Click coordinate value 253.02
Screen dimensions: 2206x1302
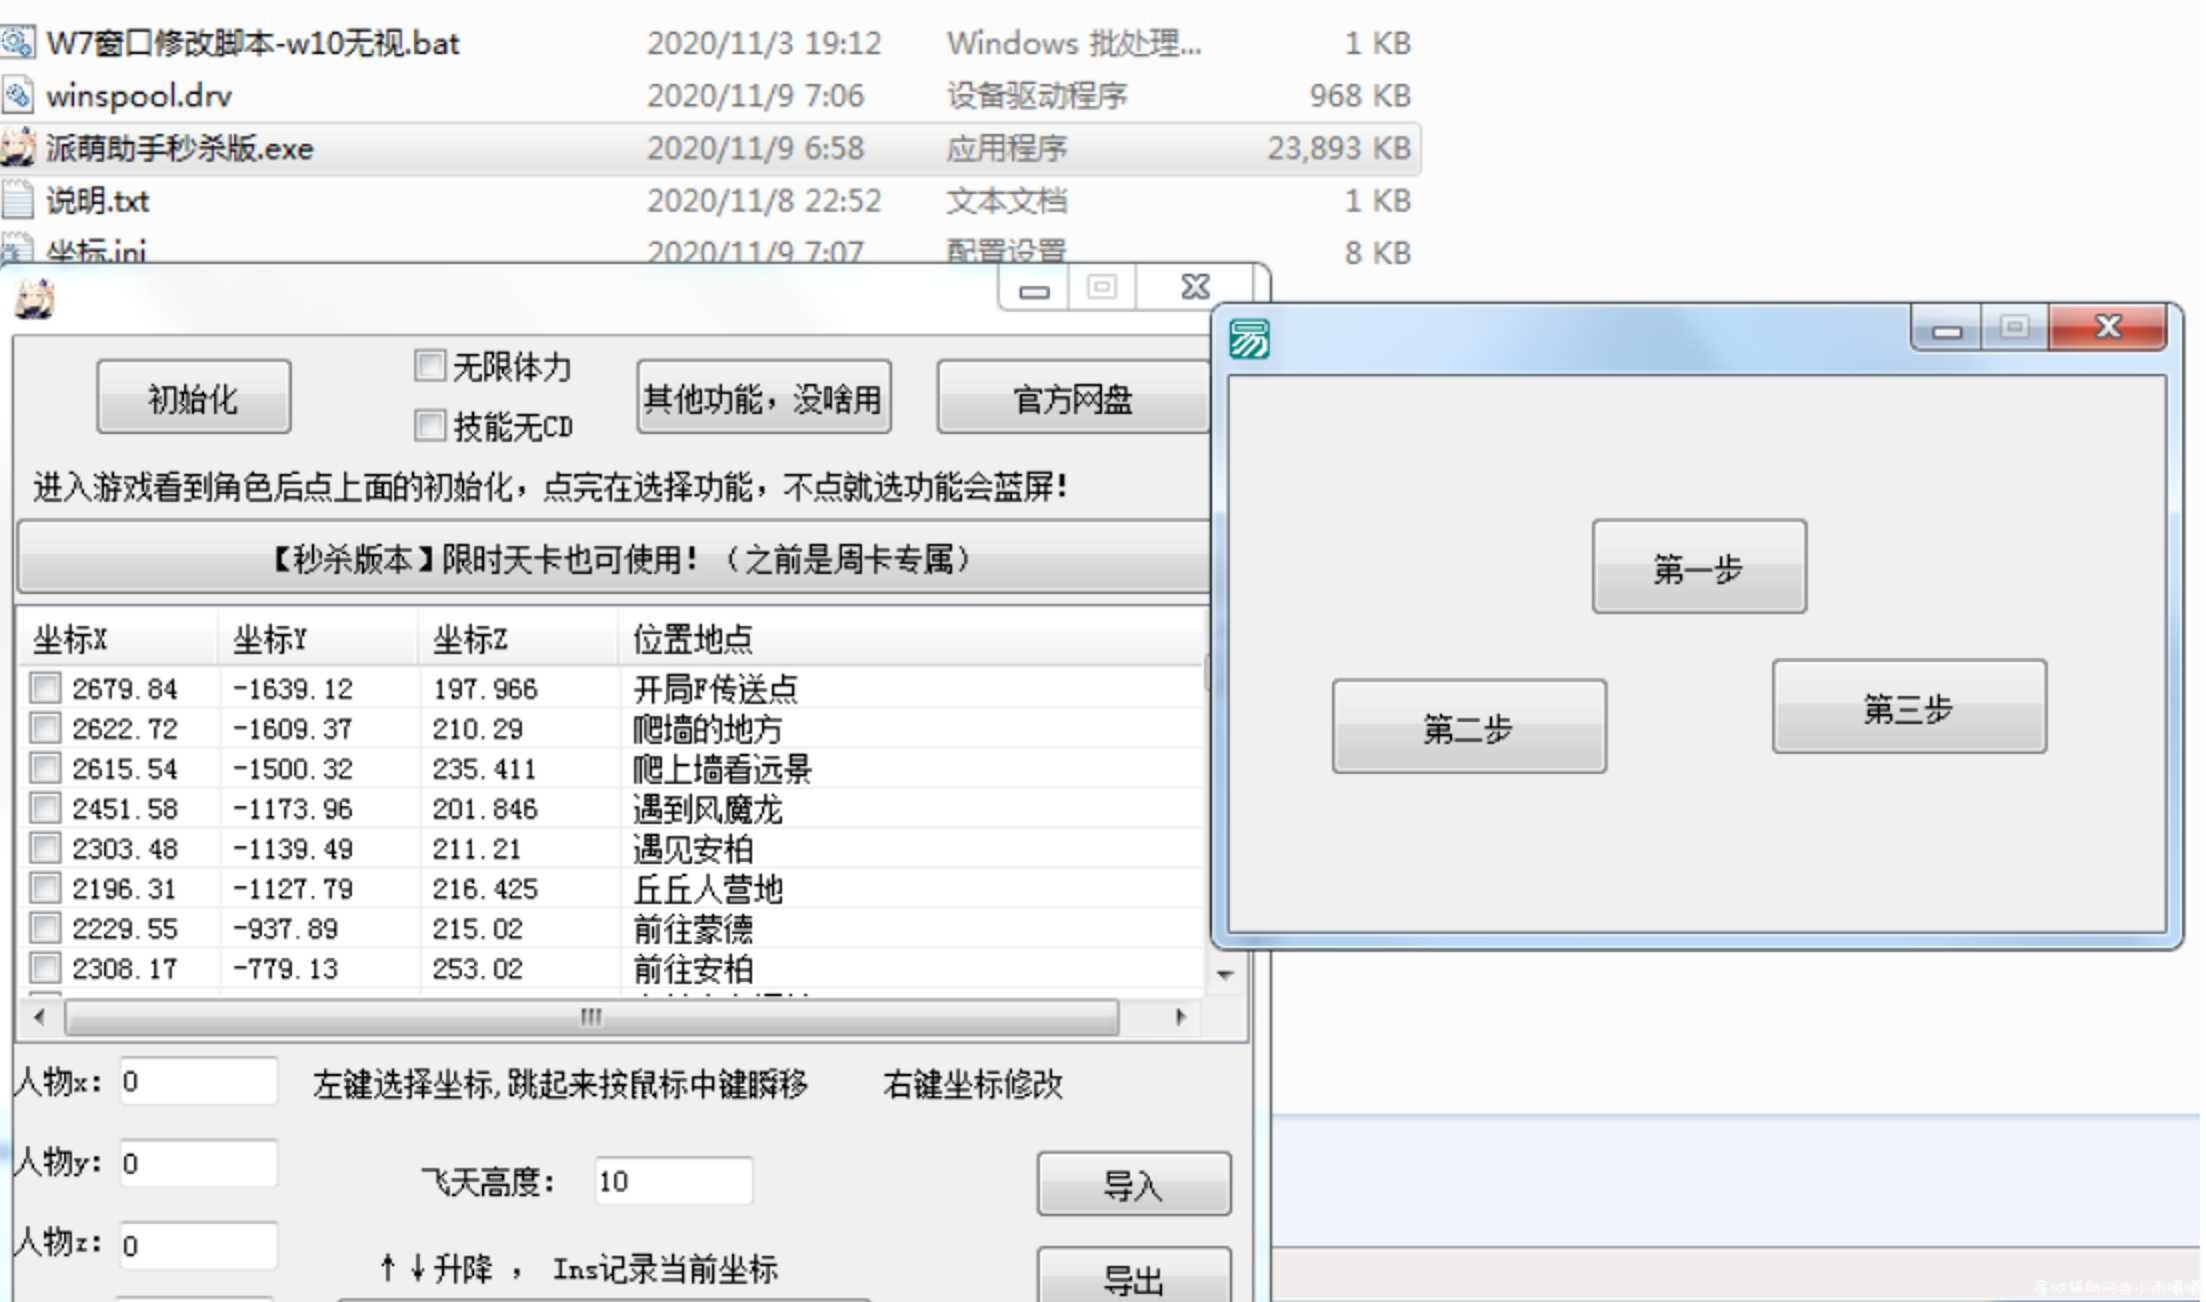[477, 969]
